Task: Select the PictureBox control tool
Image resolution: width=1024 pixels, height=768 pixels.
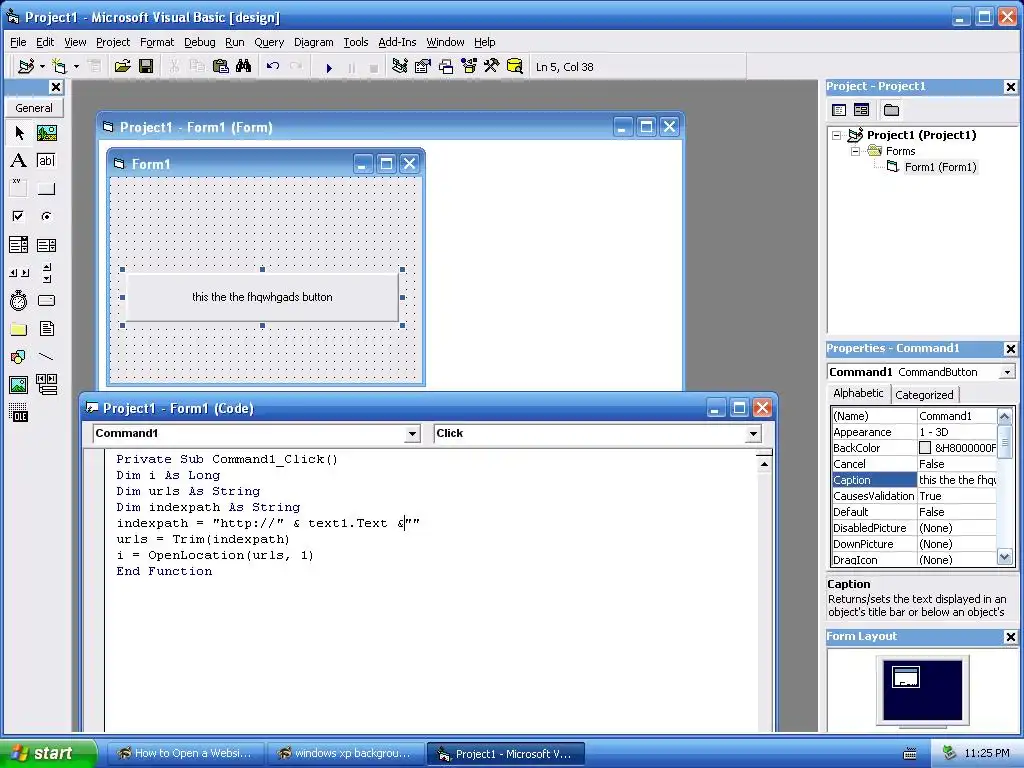Action: tap(46, 133)
